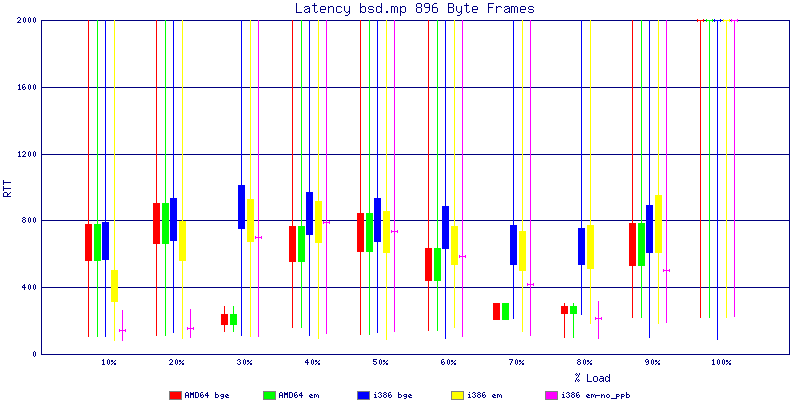Click the '400' y-axis tick label
The height and width of the screenshot is (400, 800).
point(27,287)
